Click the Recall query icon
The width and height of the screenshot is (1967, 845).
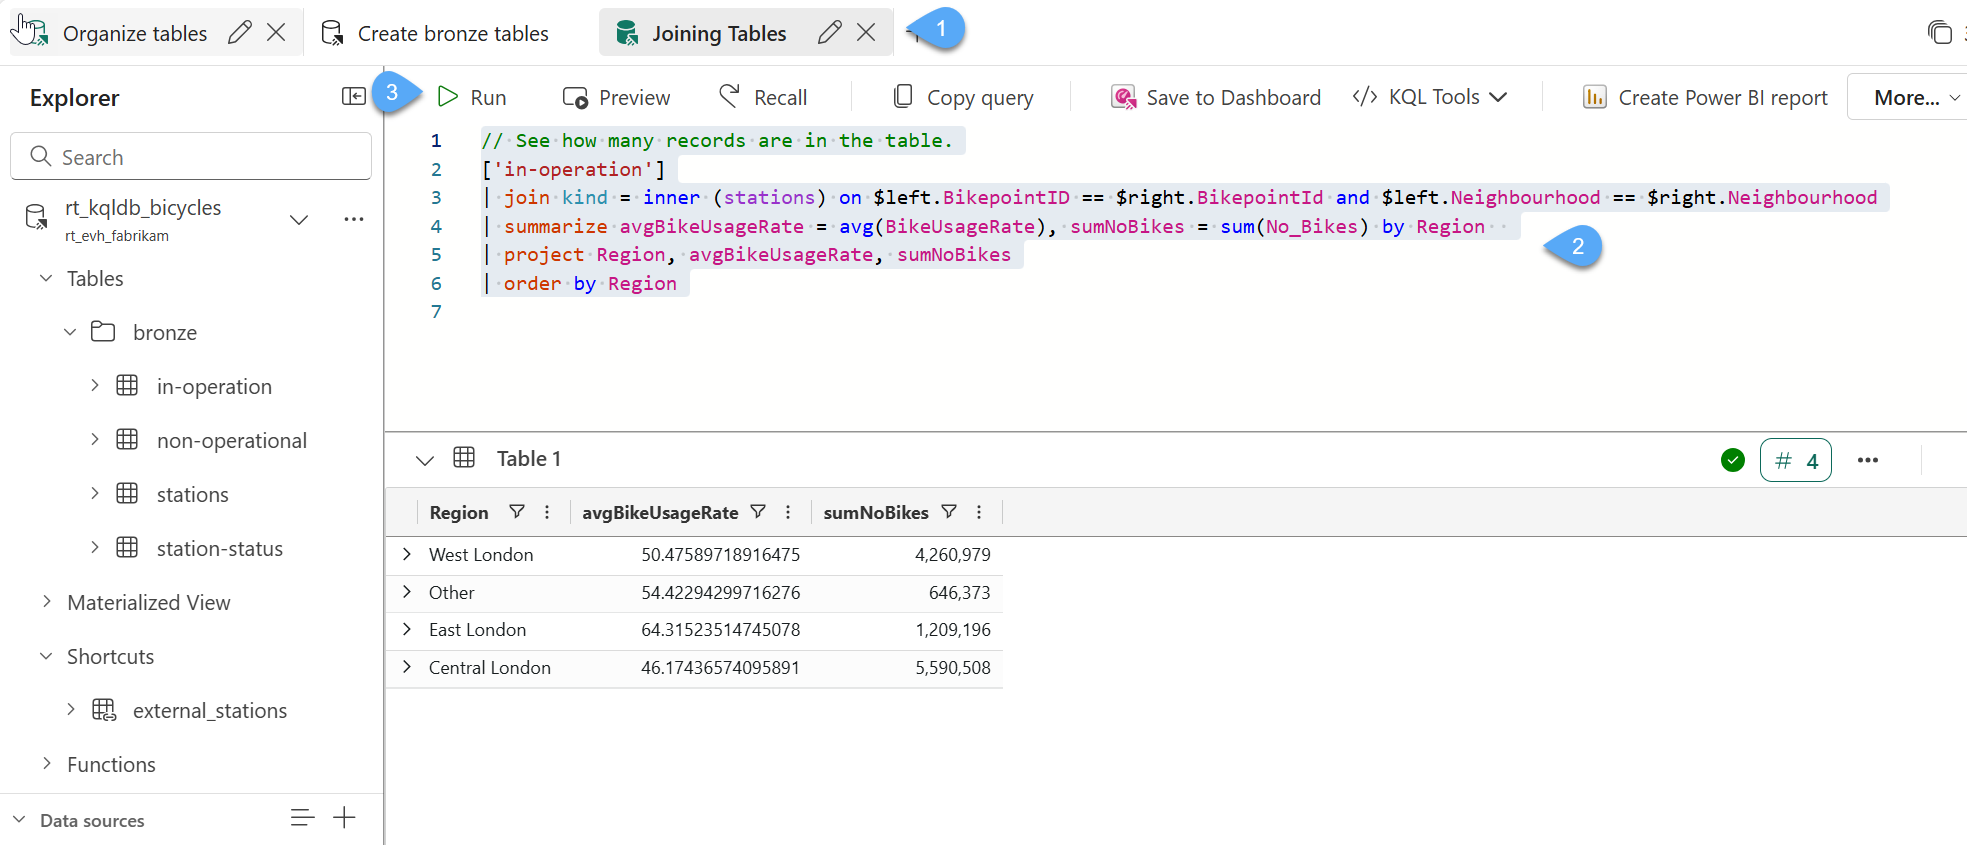point(730,96)
